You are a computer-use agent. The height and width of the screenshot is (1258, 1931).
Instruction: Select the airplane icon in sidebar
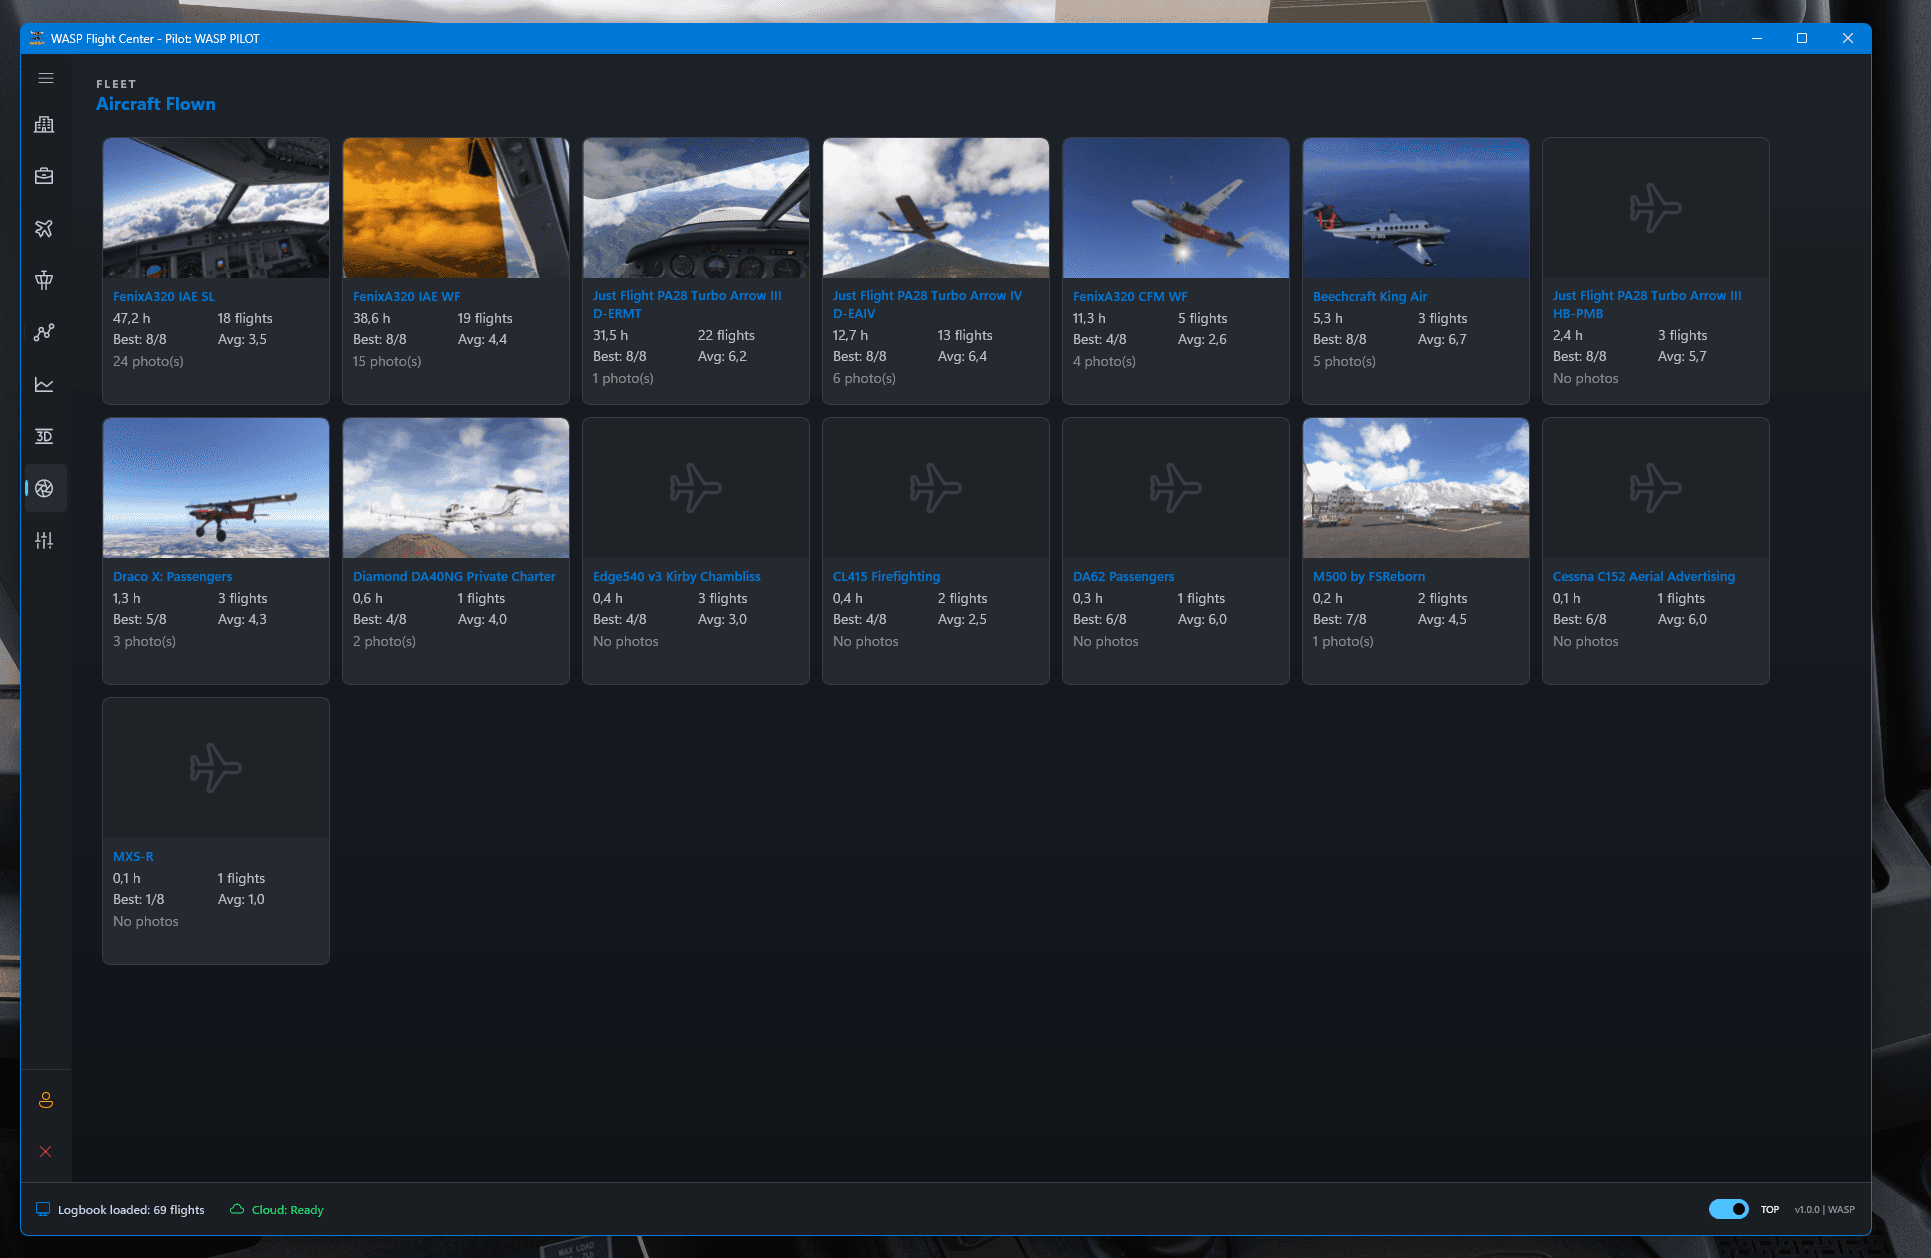coord(44,229)
